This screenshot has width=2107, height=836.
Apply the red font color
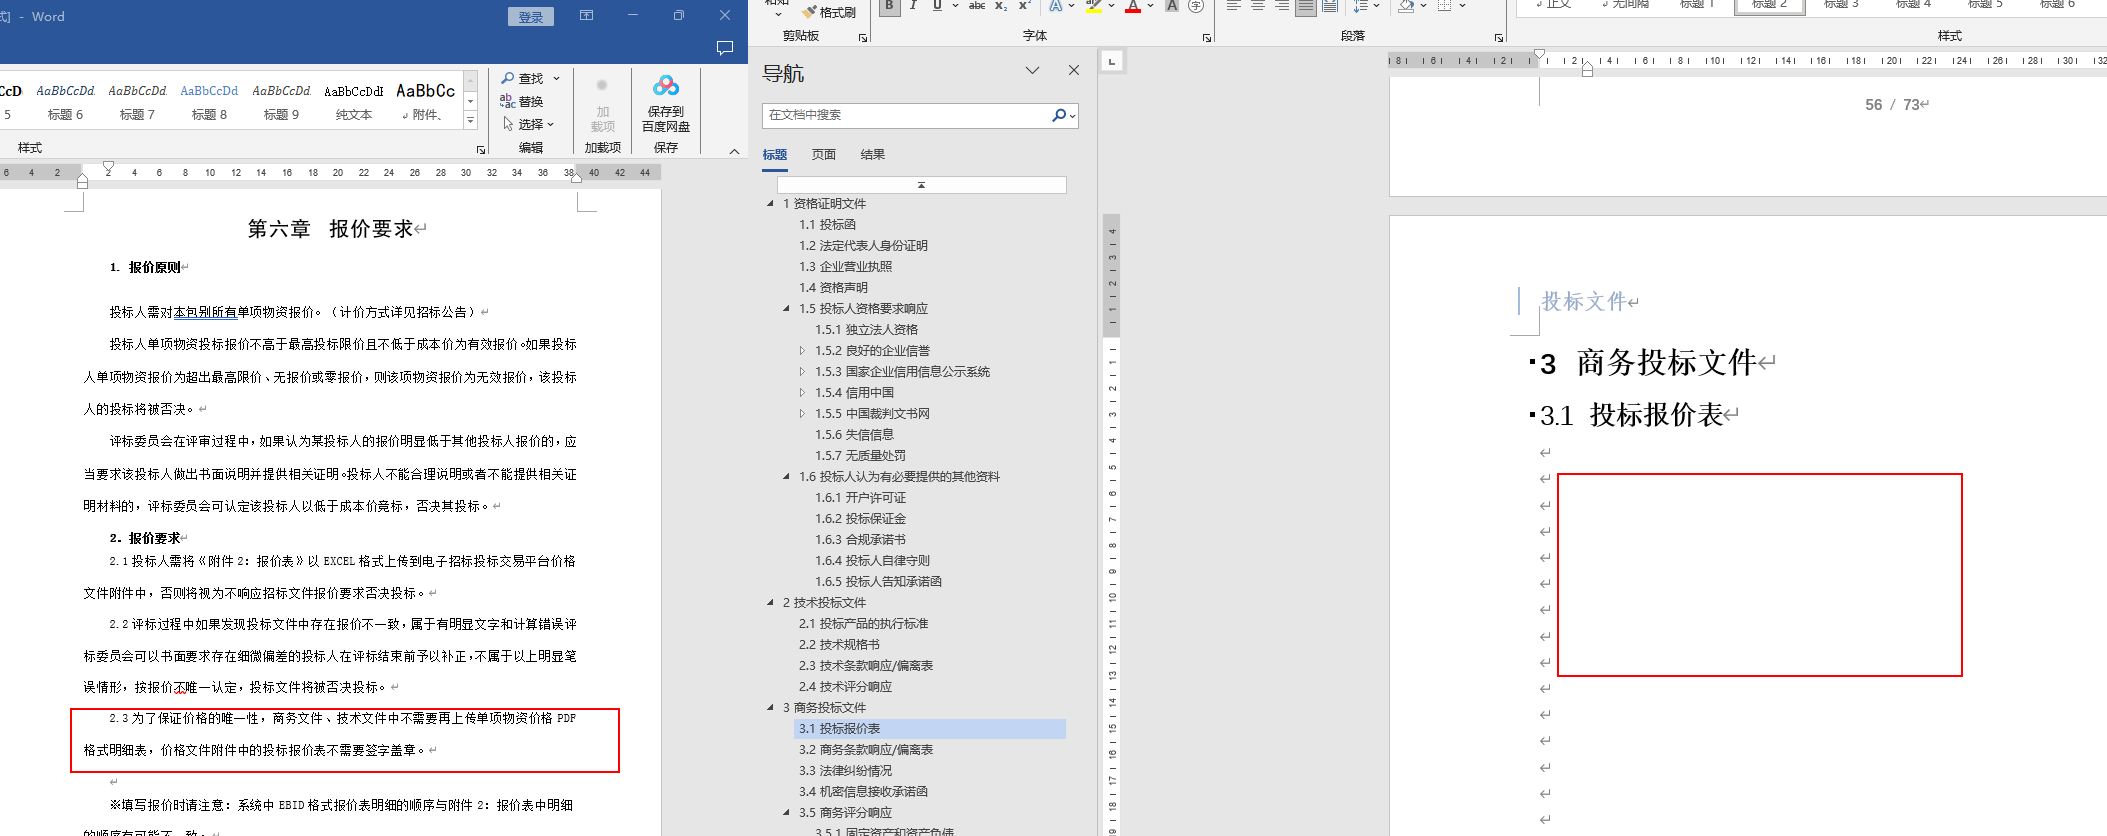click(1133, 6)
